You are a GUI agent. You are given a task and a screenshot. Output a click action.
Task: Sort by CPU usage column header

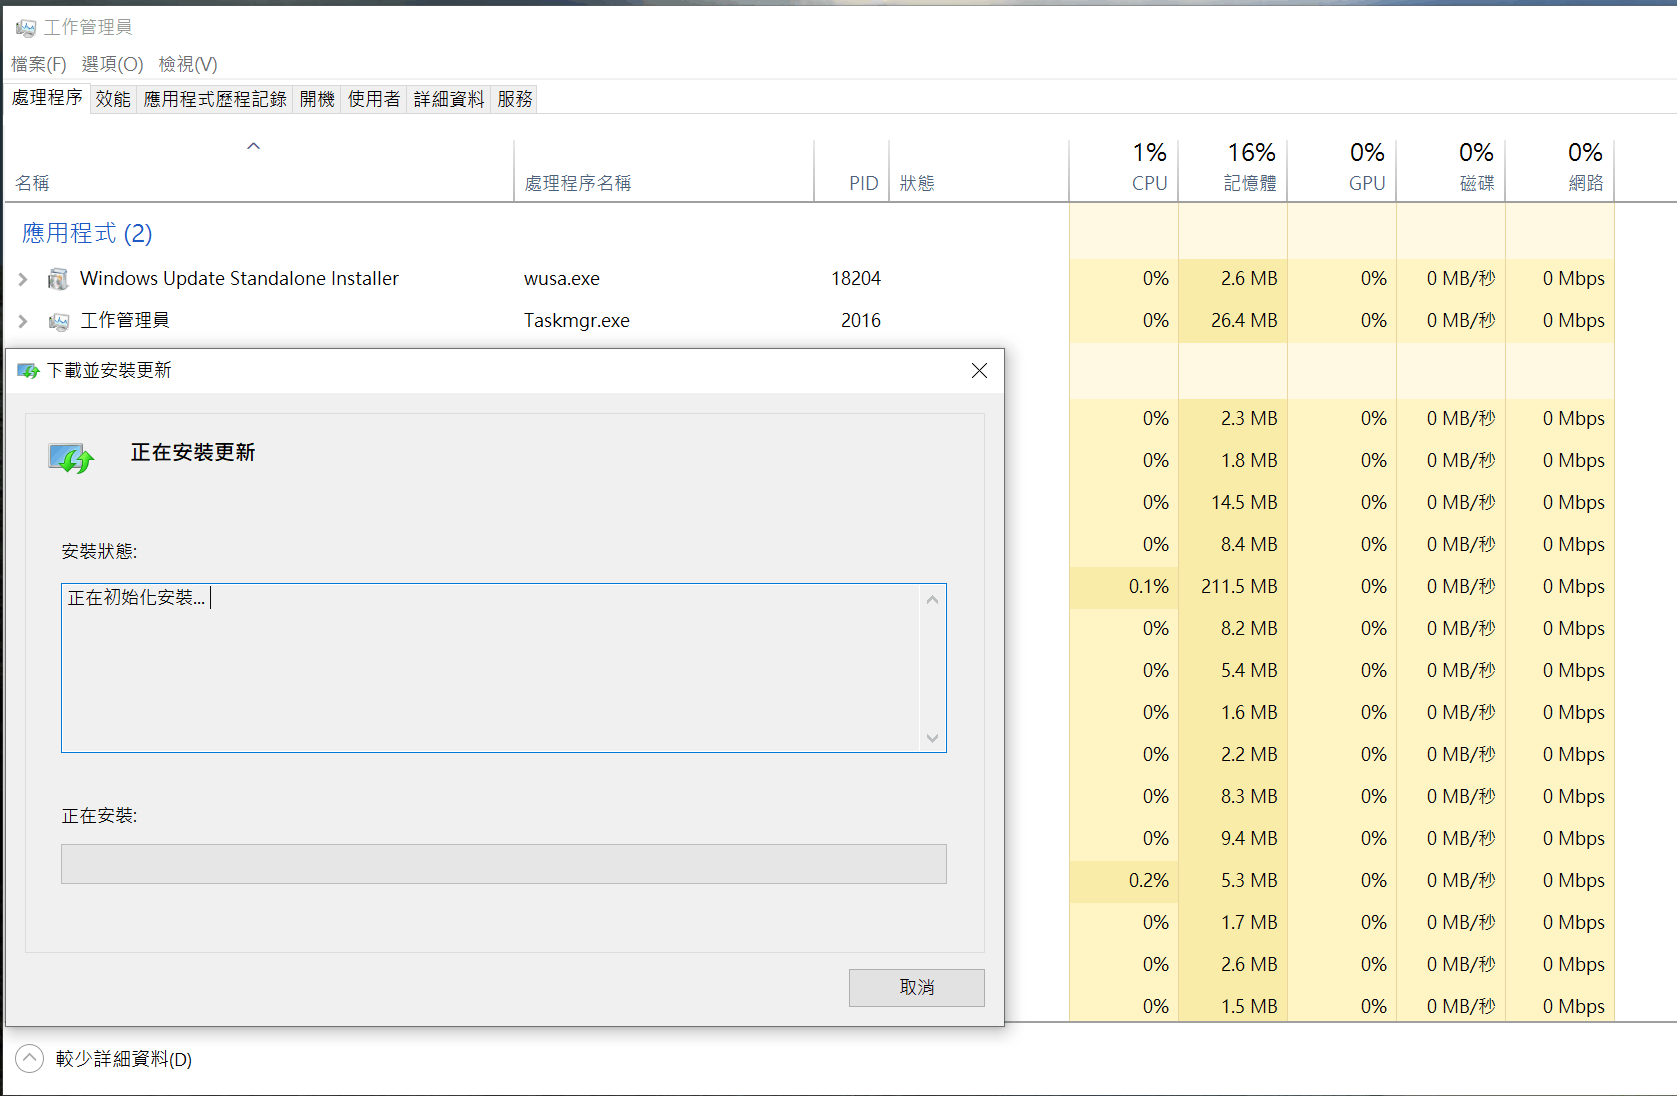point(1124,171)
